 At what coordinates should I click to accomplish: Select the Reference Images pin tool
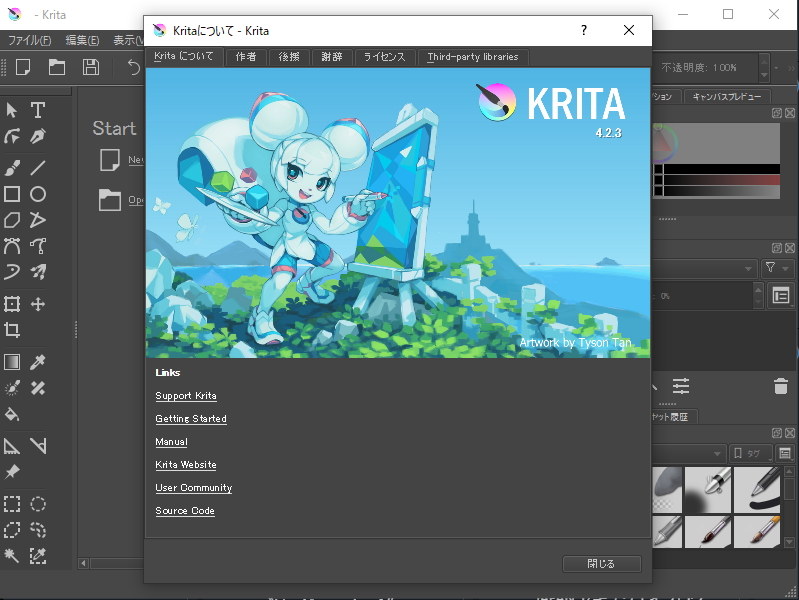pyautogui.click(x=12, y=472)
